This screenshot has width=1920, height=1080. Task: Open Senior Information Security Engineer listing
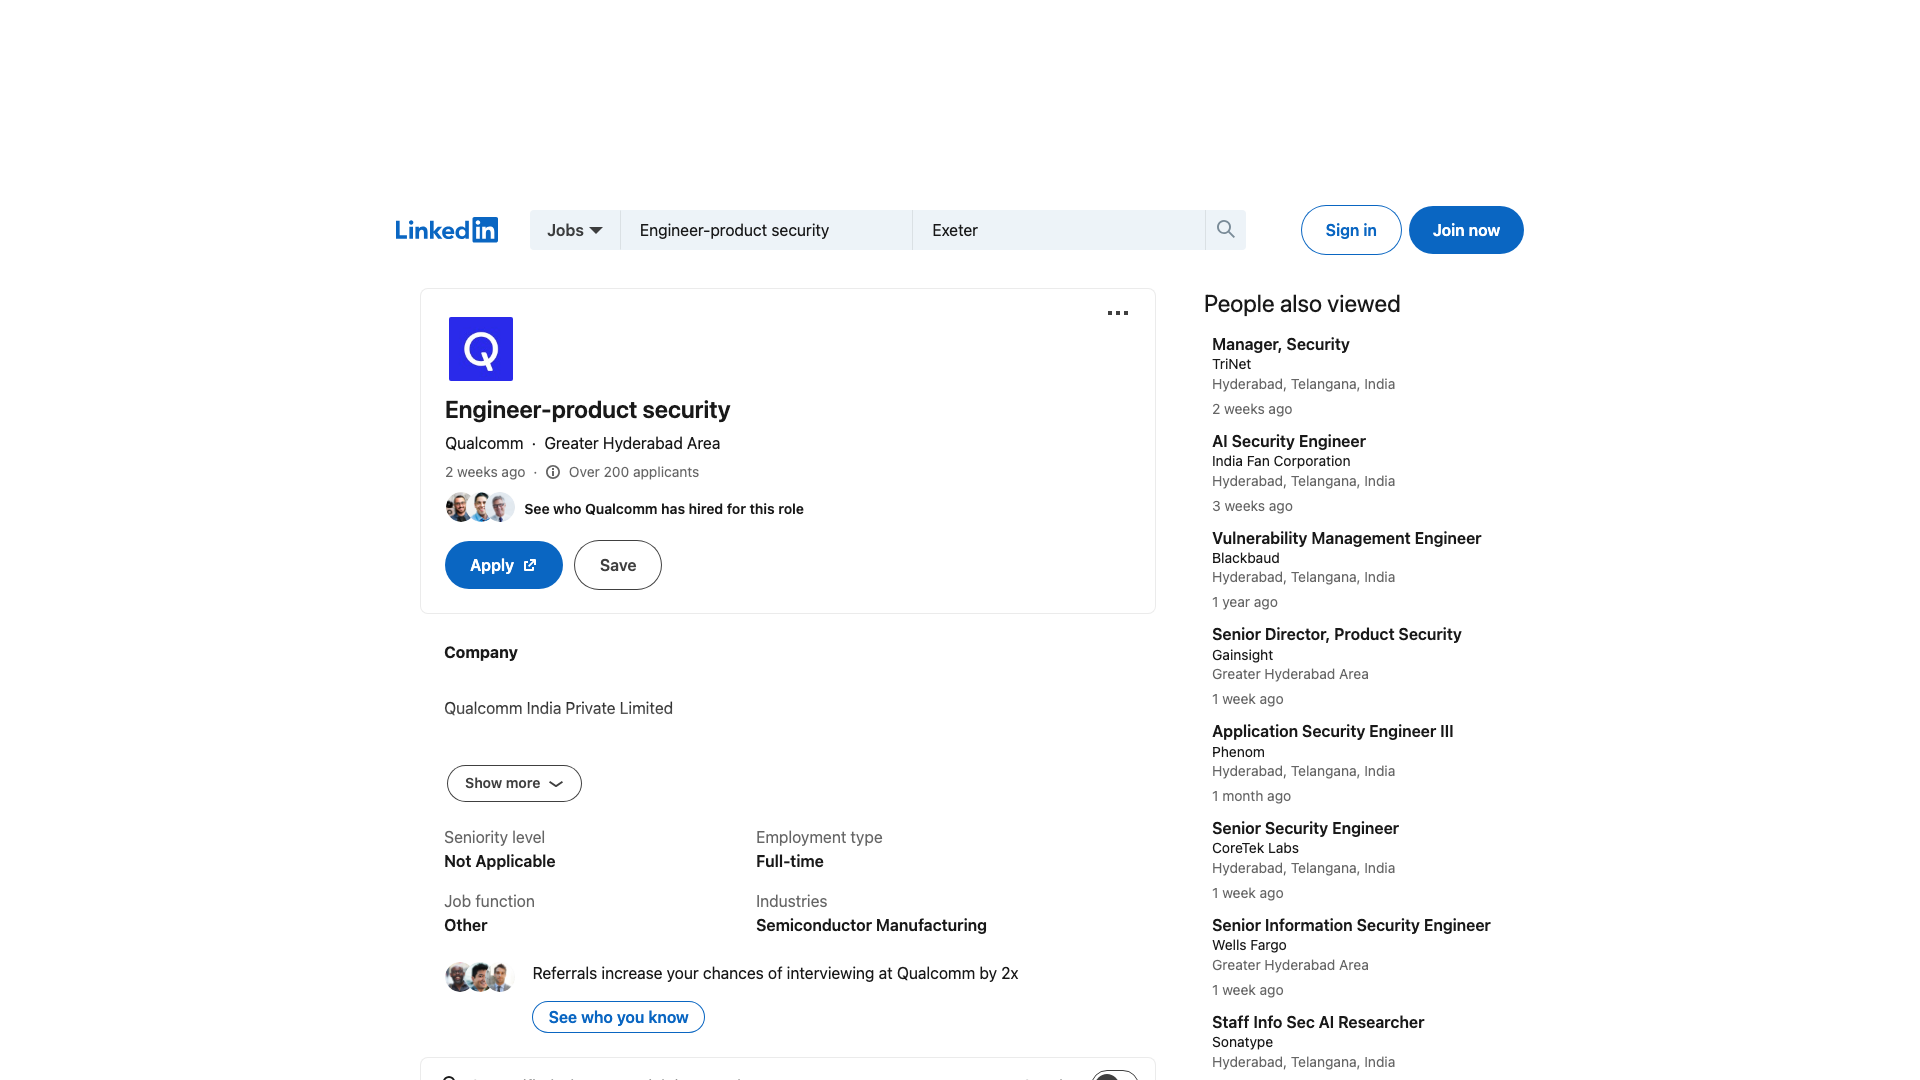(x=1351, y=925)
